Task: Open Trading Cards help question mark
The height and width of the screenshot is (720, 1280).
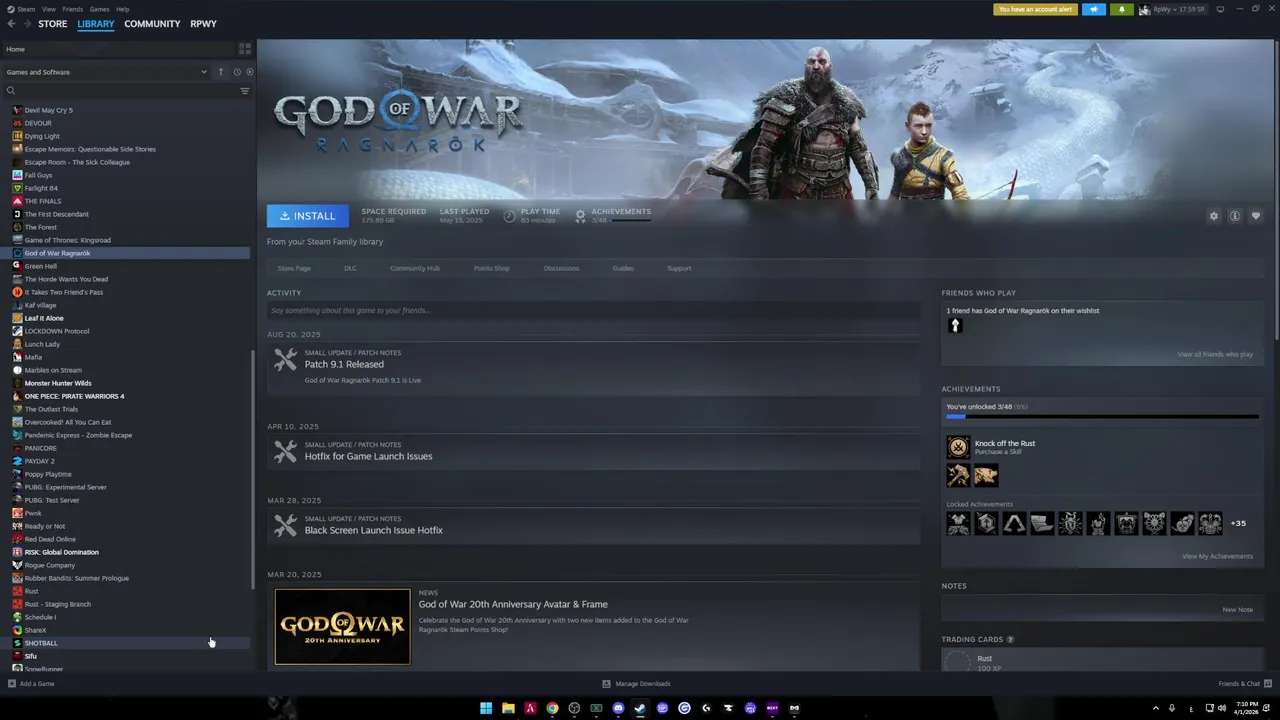Action: pyautogui.click(x=1010, y=639)
